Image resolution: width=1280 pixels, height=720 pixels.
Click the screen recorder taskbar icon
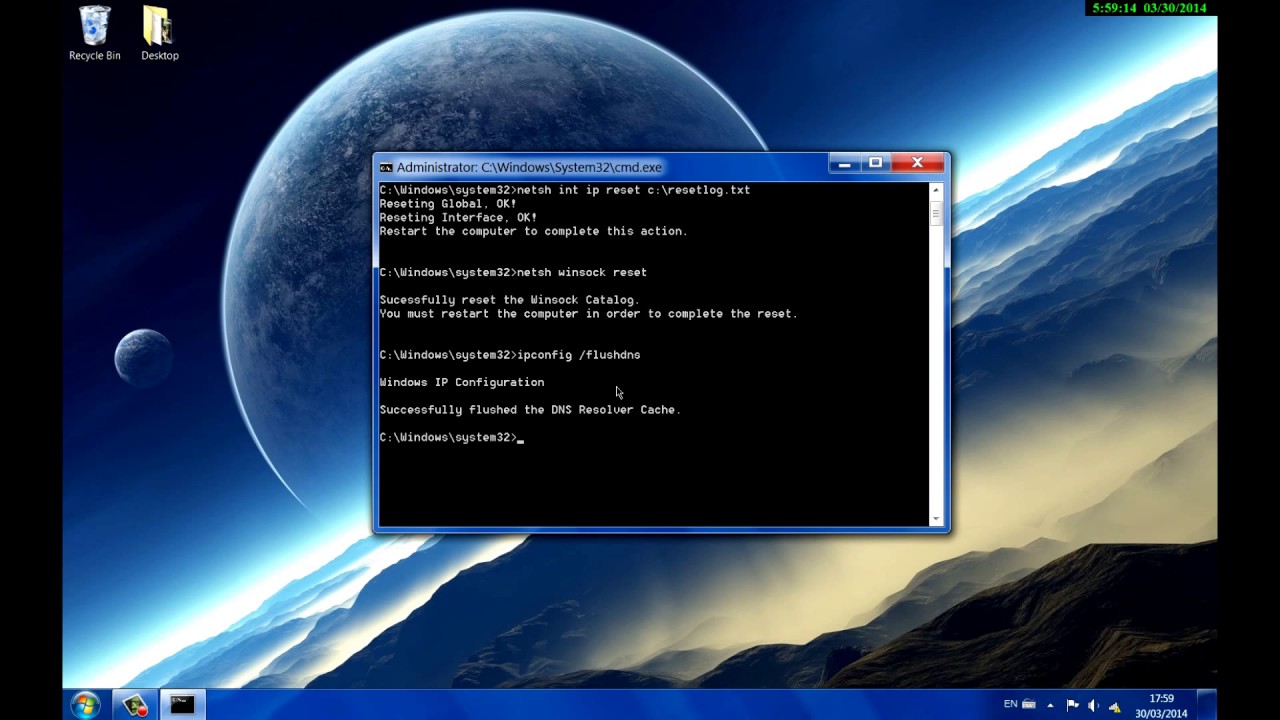coord(135,705)
